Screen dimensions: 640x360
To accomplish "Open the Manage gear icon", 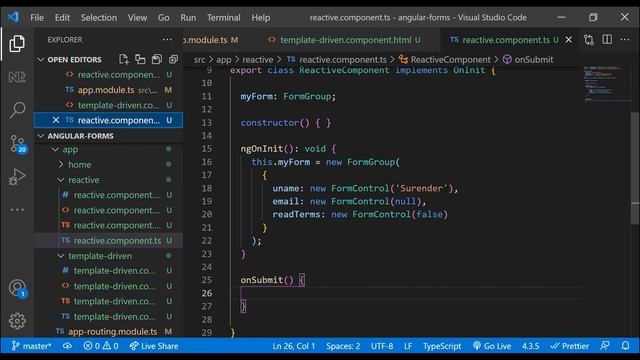I will [x=17, y=321].
